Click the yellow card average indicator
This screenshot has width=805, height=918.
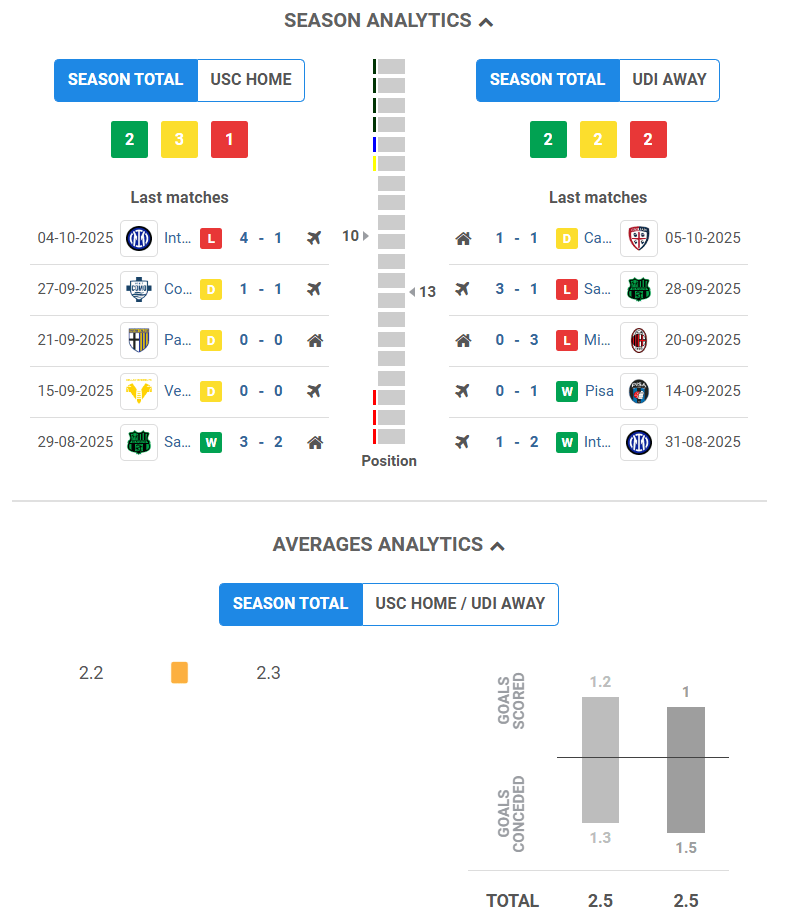pos(179,673)
